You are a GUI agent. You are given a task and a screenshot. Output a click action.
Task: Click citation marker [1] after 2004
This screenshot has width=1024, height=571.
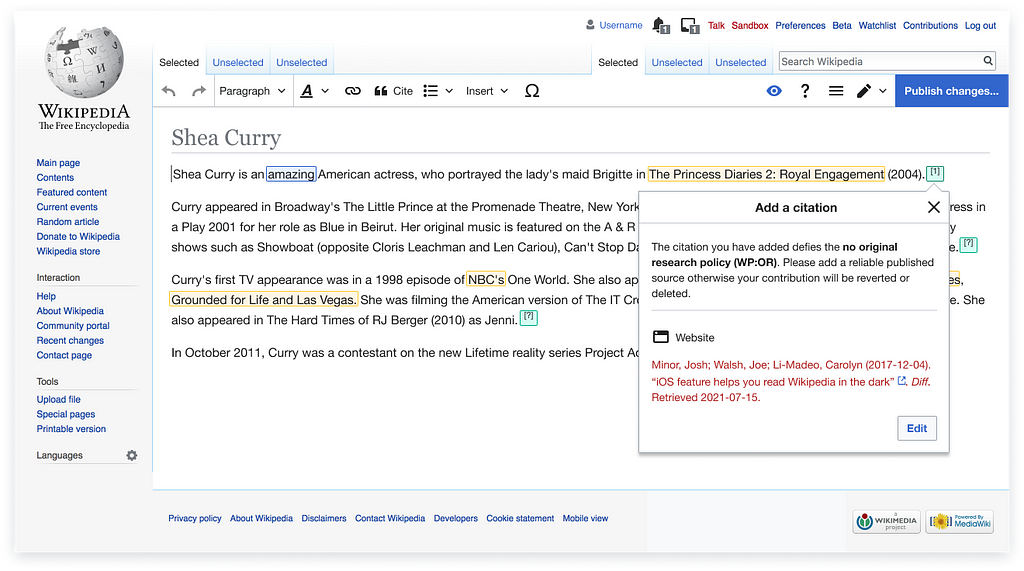click(x=935, y=173)
